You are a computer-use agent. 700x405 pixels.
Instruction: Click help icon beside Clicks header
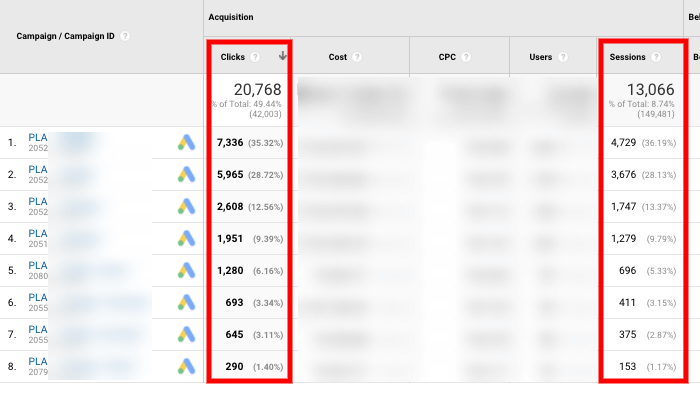(x=255, y=57)
